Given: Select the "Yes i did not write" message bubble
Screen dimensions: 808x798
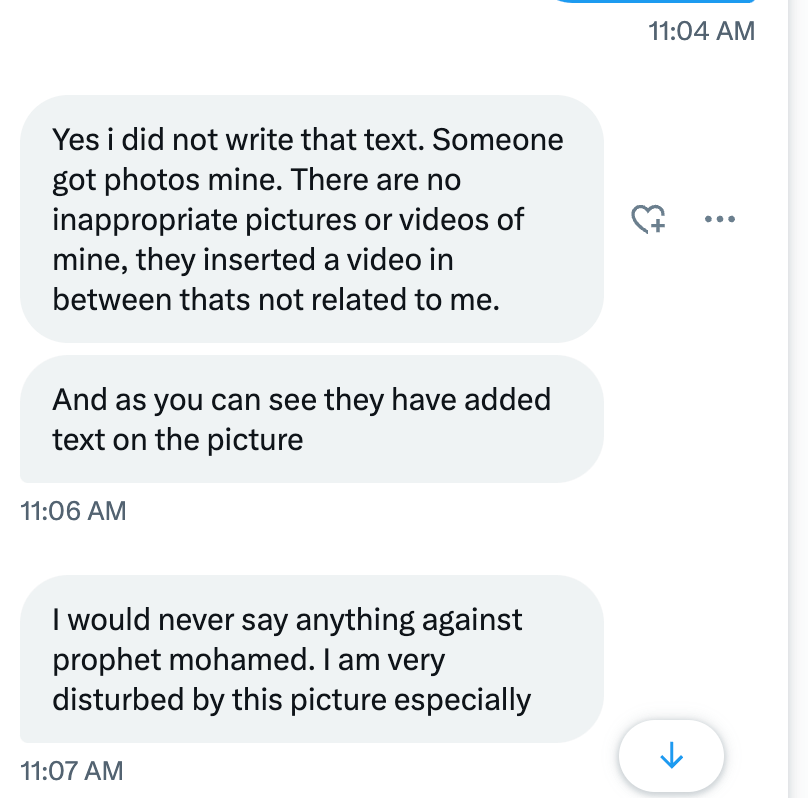Looking at the screenshot, I should pos(311,219).
